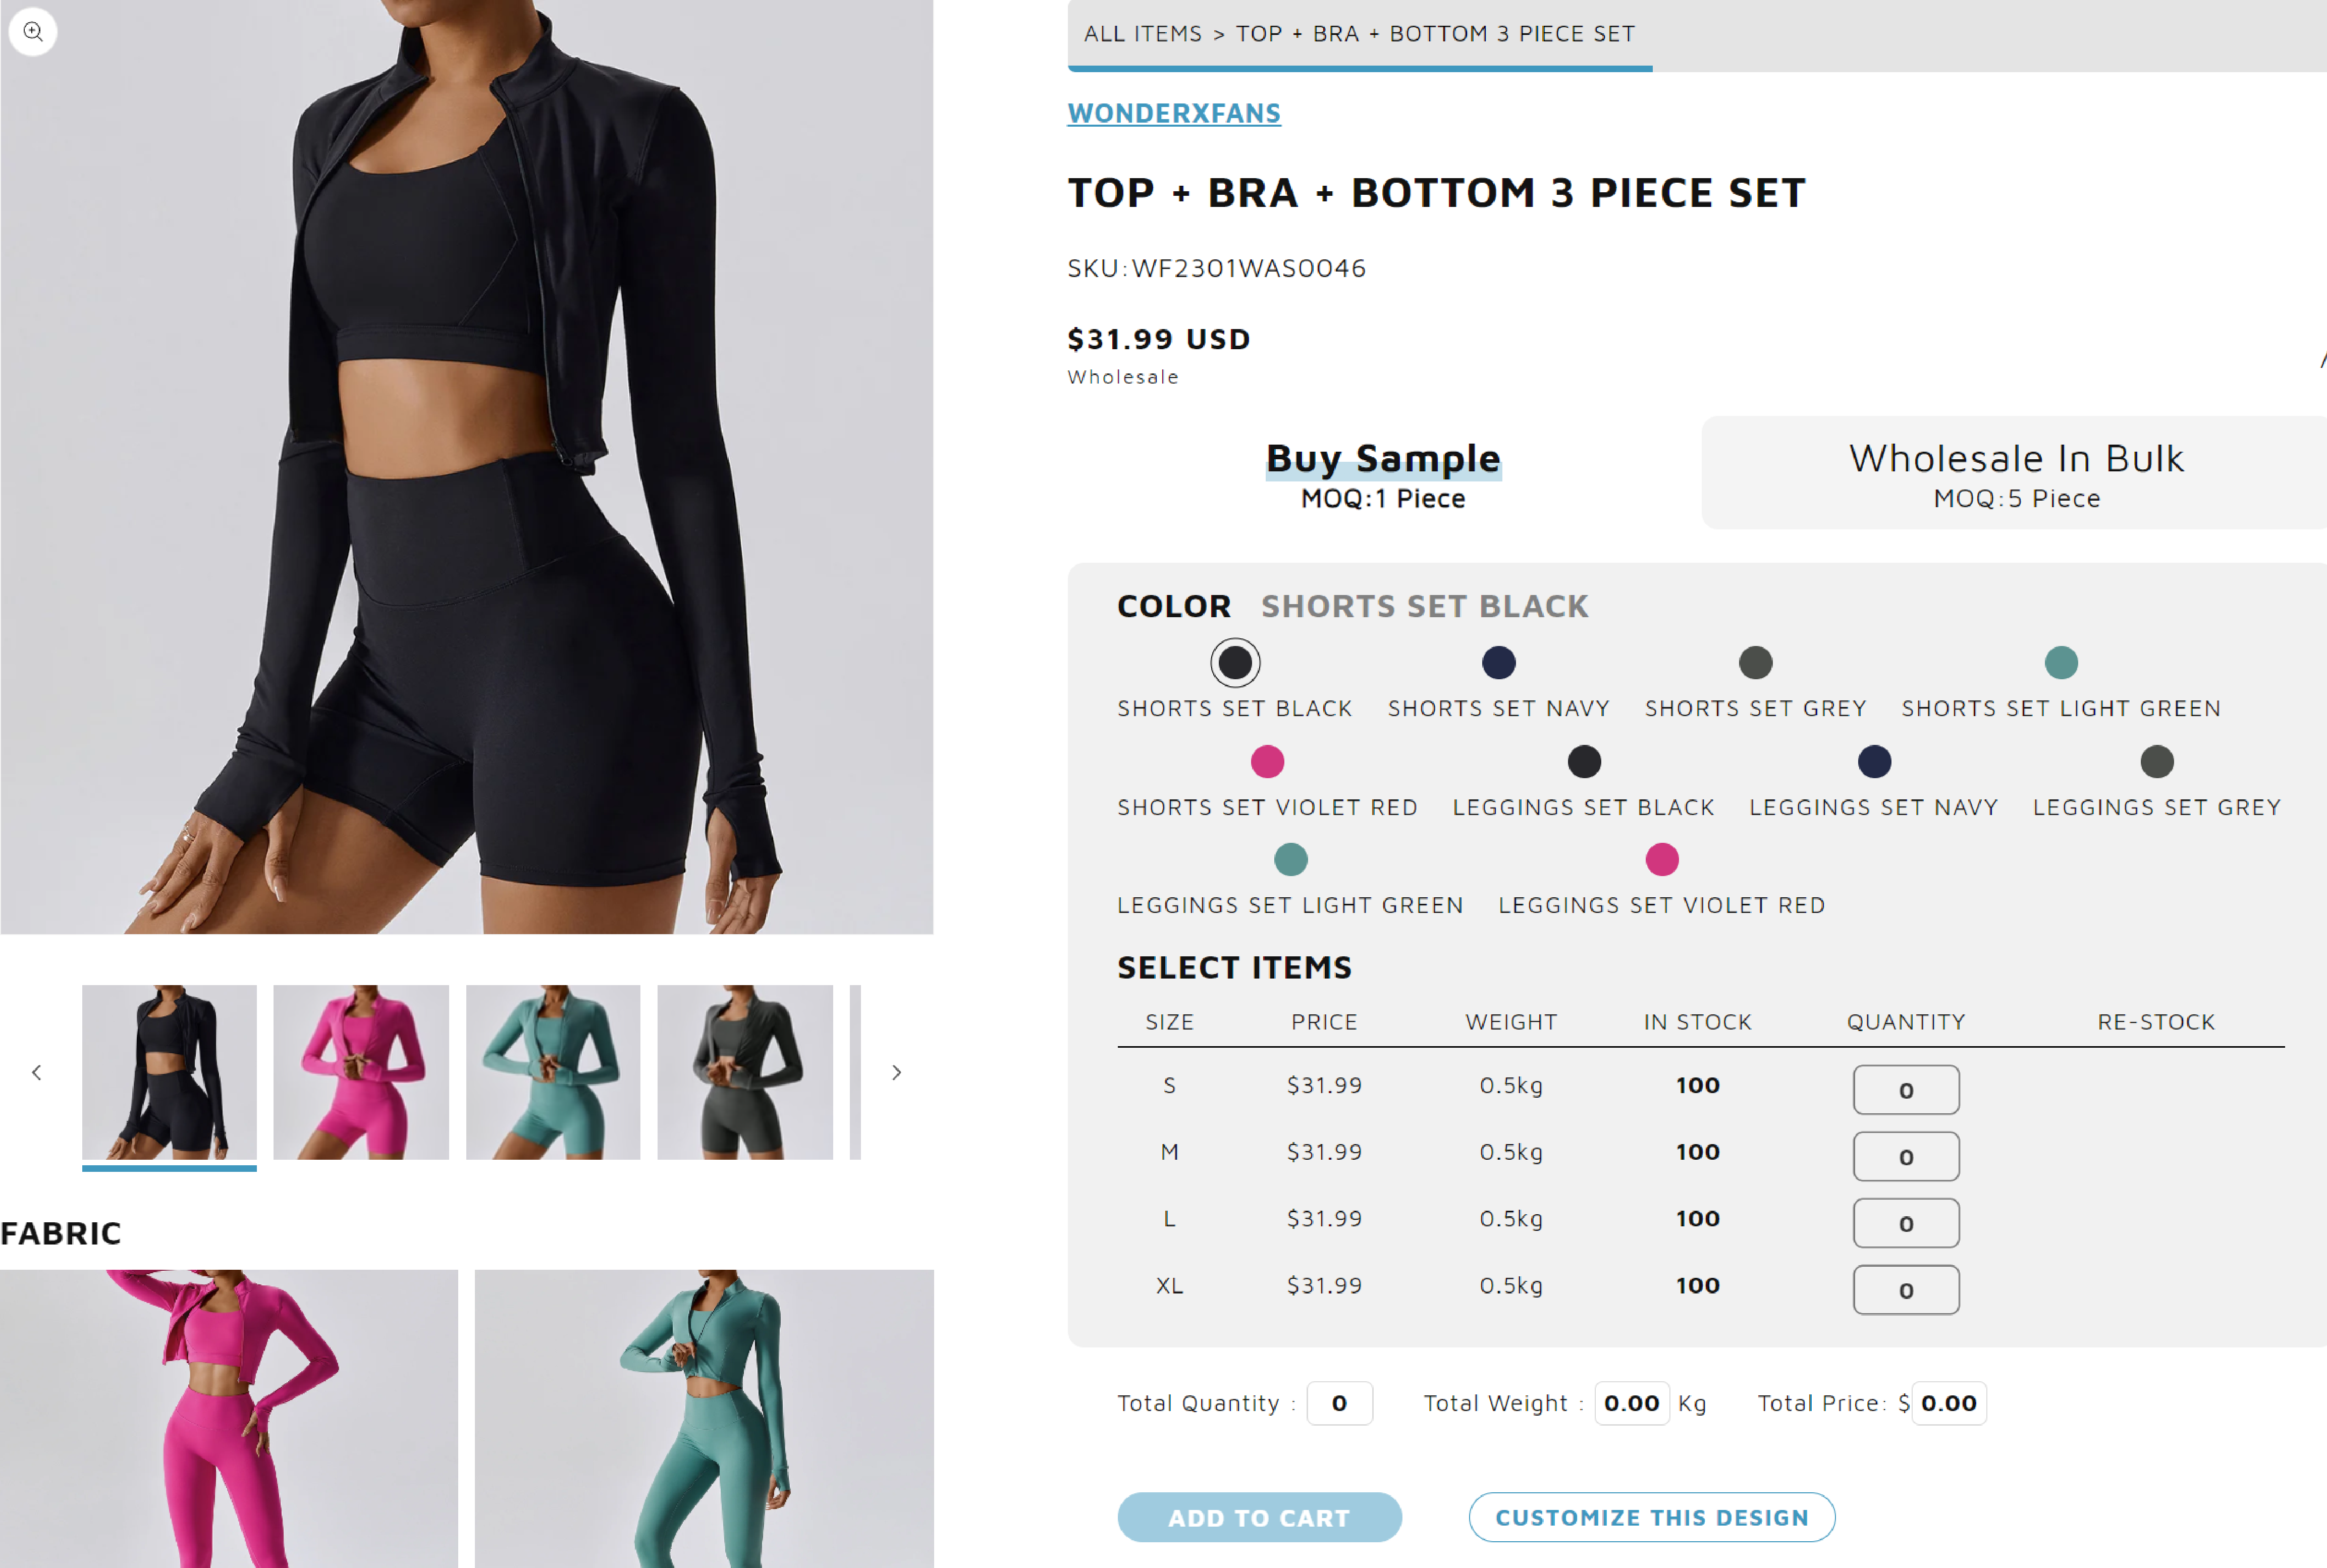This screenshot has width=2327, height=1568.
Task: Click ADD TO CART button
Action: pos(1260,1517)
